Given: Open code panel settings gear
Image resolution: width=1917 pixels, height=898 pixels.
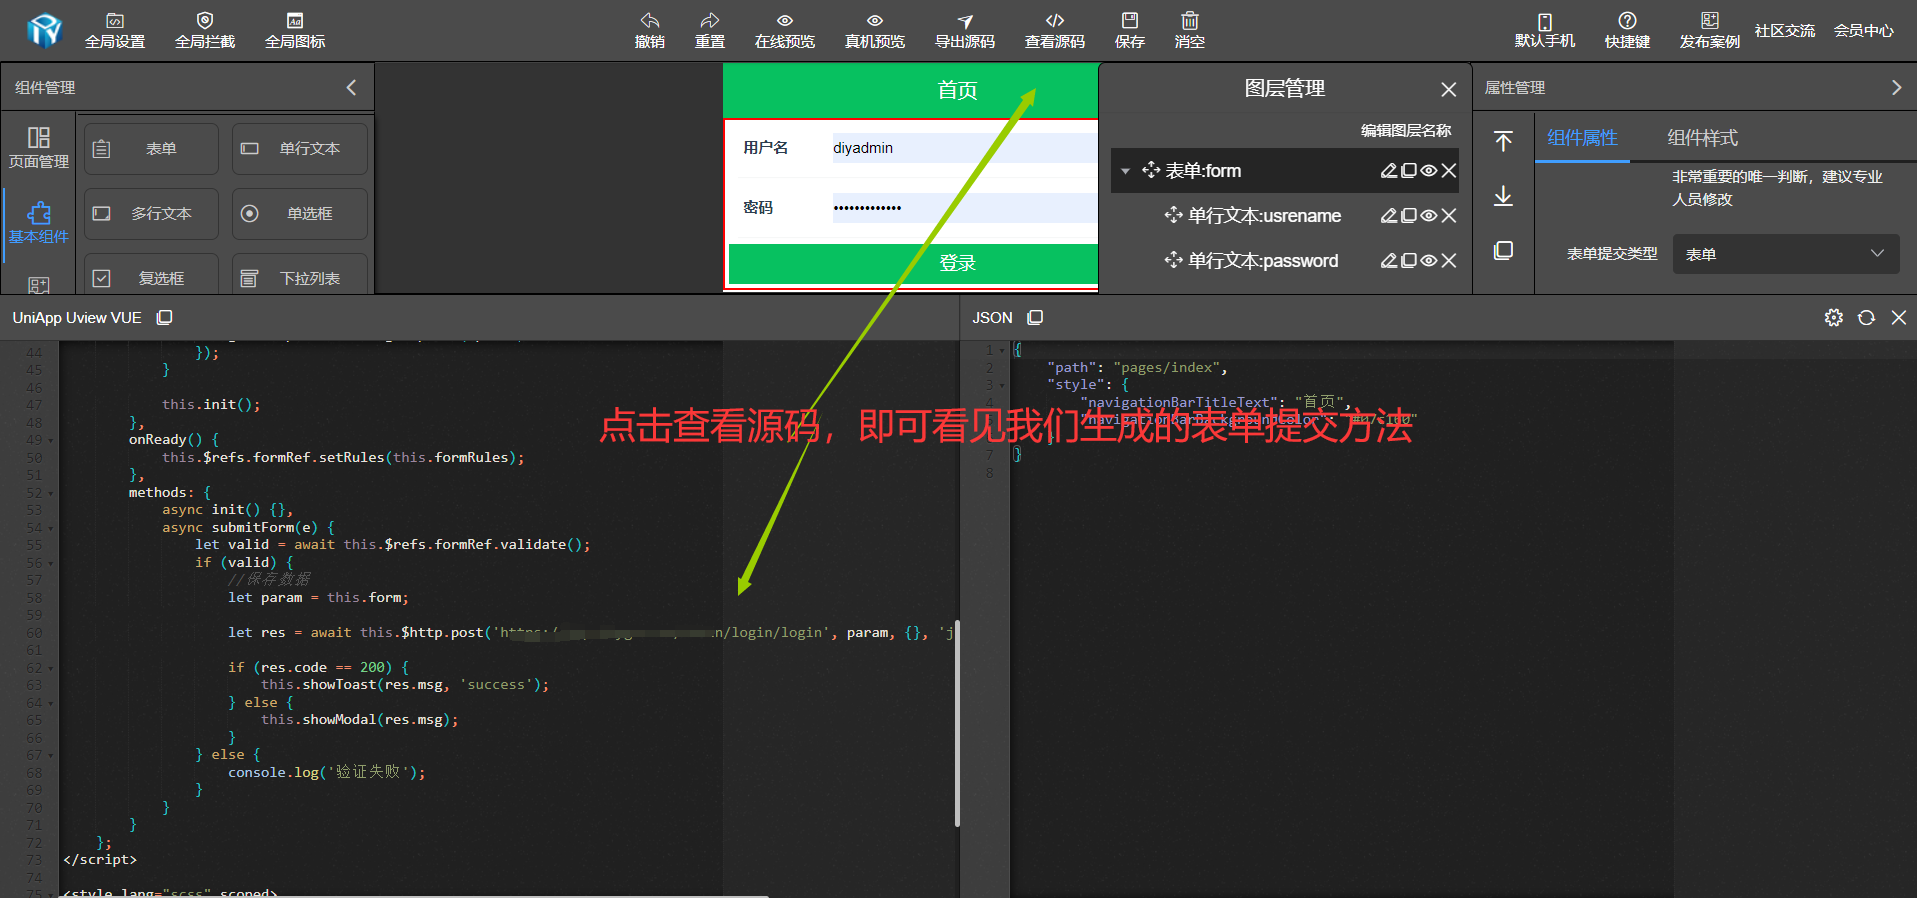Looking at the screenshot, I should [x=1834, y=318].
